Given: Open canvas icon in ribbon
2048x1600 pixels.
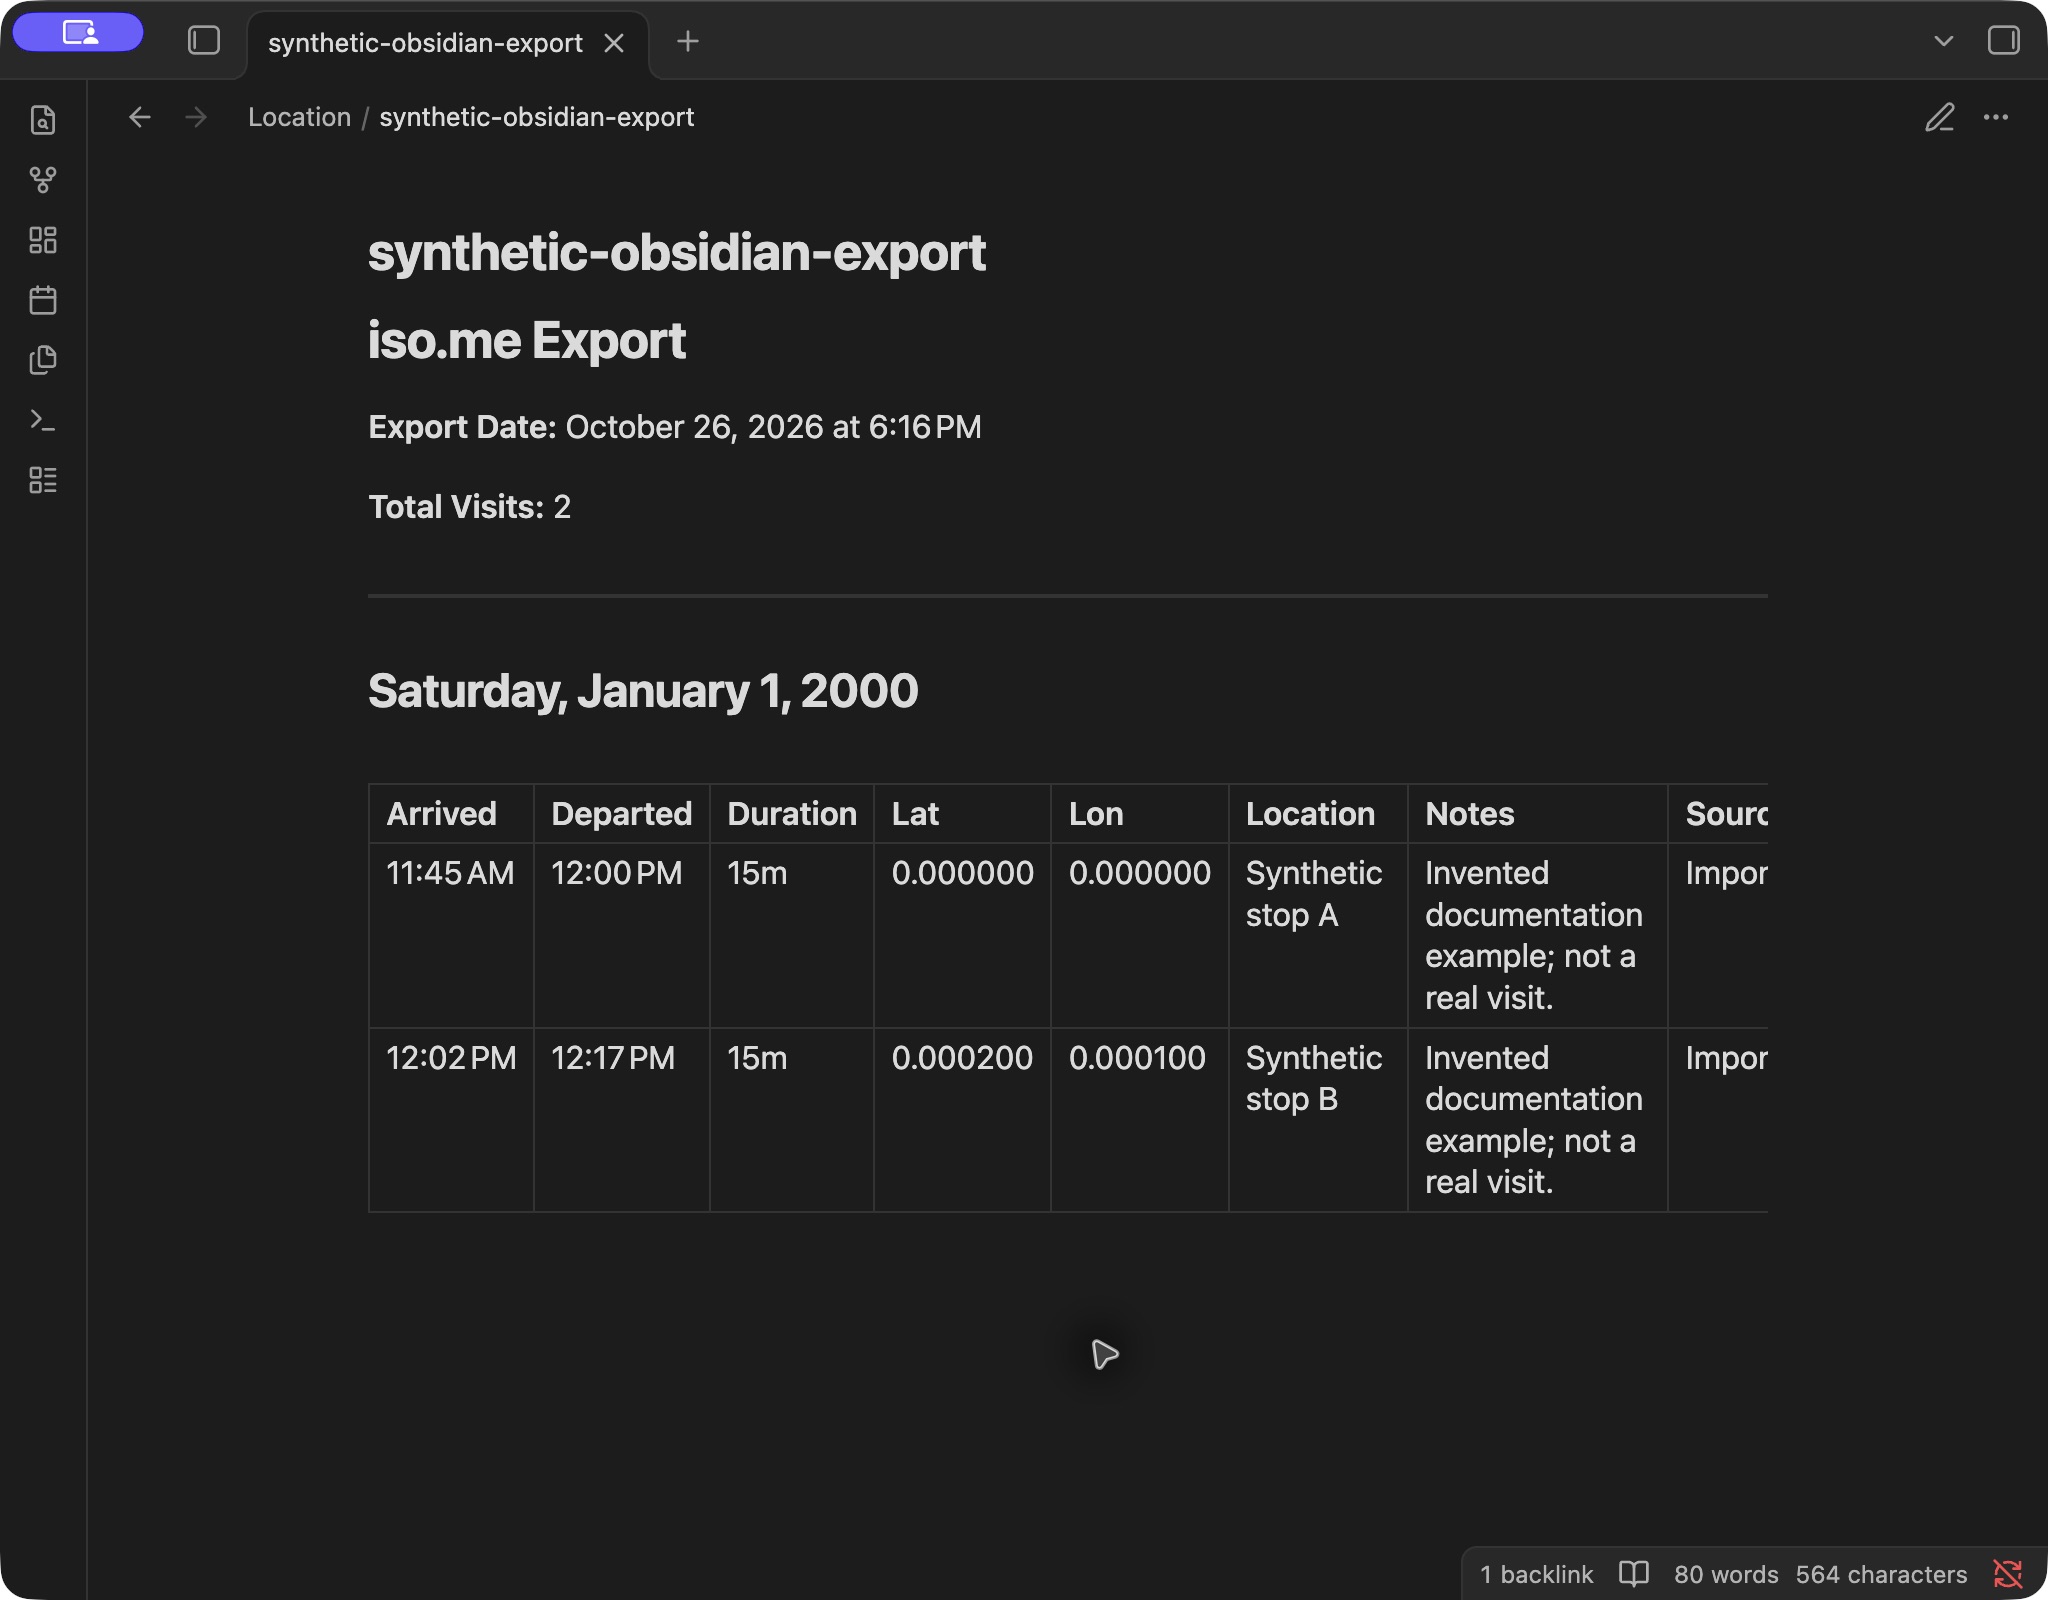Looking at the screenshot, I should (43, 240).
